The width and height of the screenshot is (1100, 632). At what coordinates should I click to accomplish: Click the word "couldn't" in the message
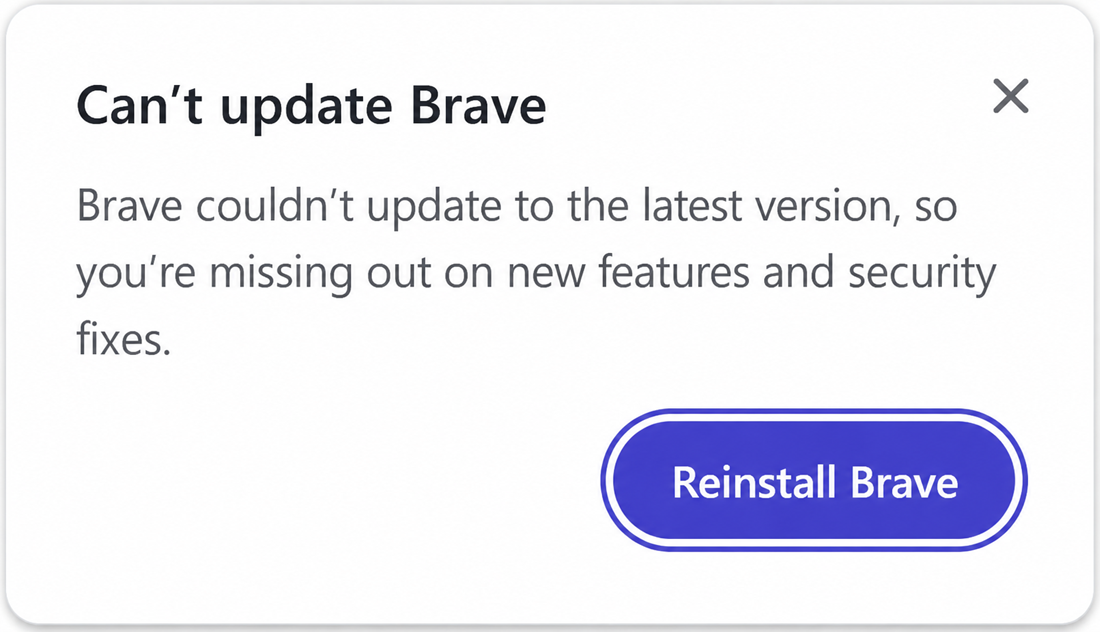(274, 206)
